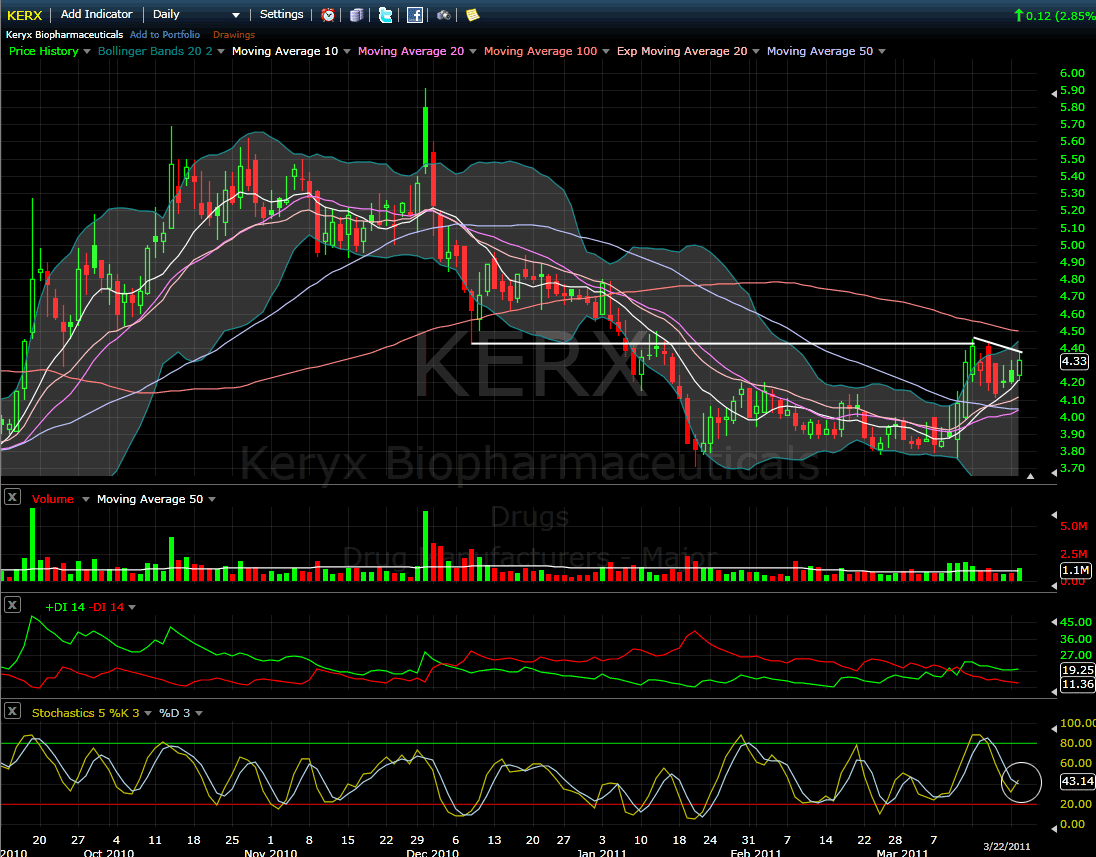Share chart via Facebook icon
The width and height of the screenshot is (1096, 857).
coord(414,15)
